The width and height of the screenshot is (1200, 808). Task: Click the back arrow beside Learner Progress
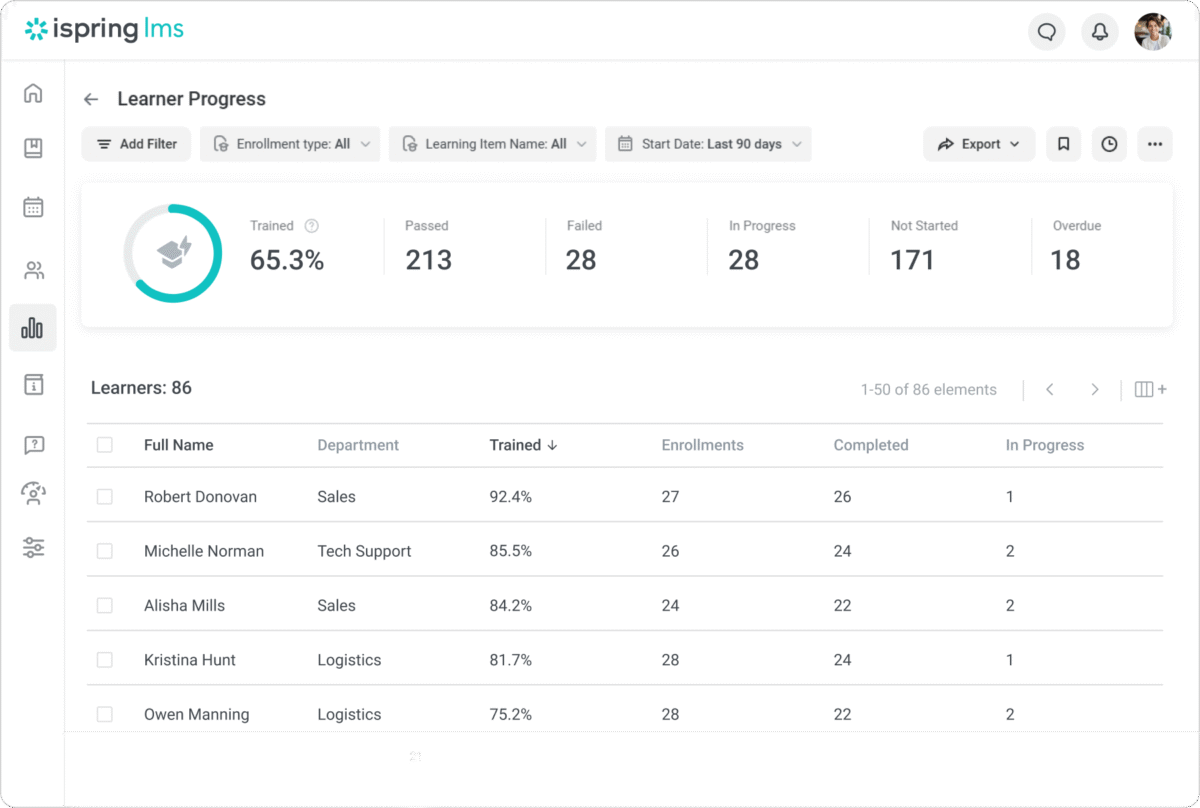91,99
